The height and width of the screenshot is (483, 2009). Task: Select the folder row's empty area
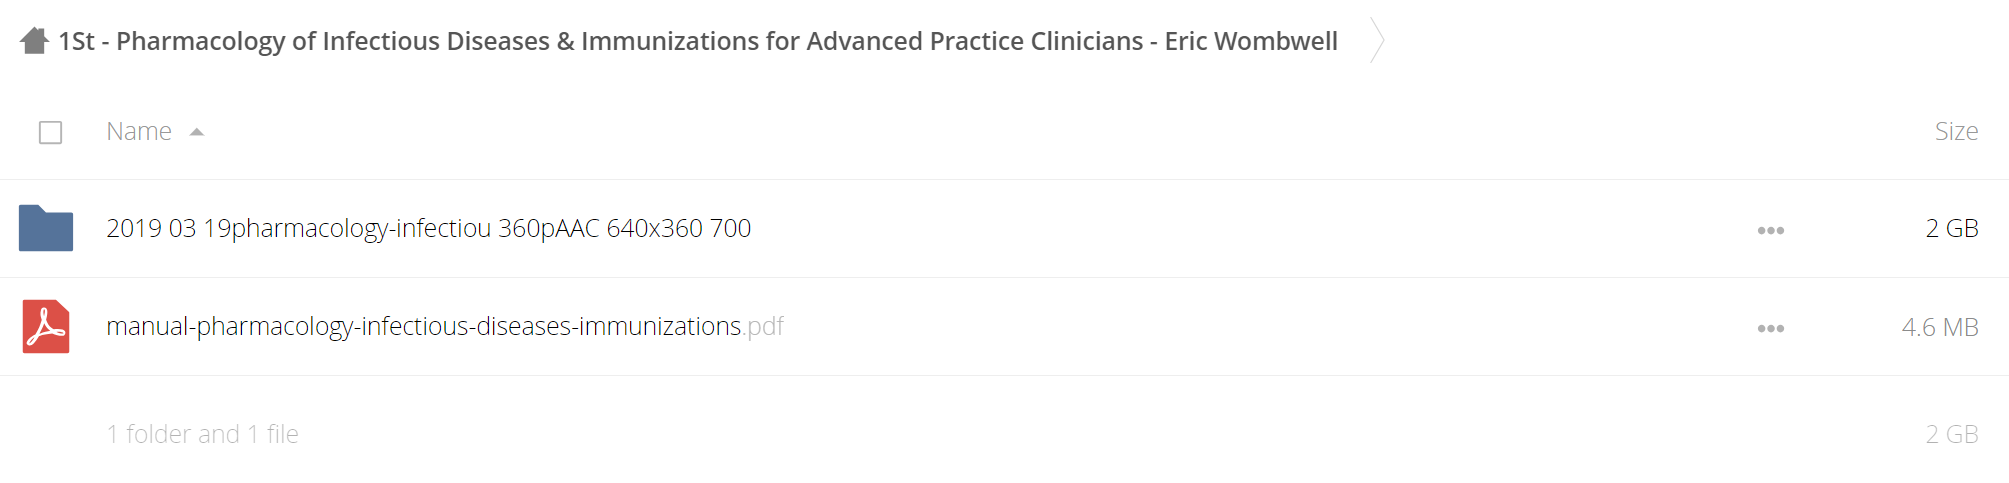[x=1250, y=229]
